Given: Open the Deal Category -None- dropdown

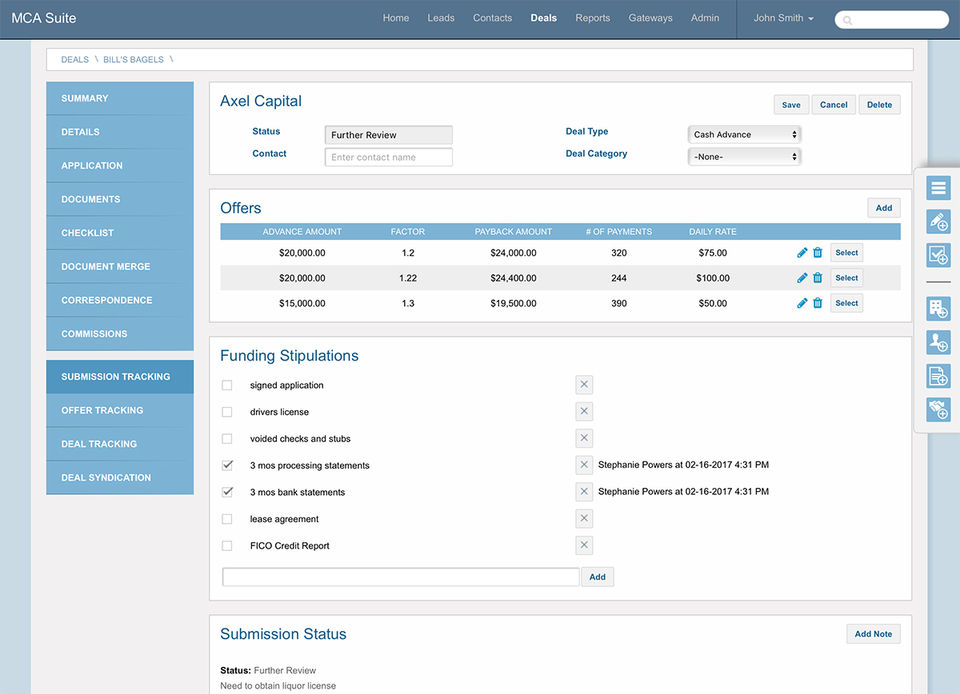Looking at the screenshot, I should point(744,157).
